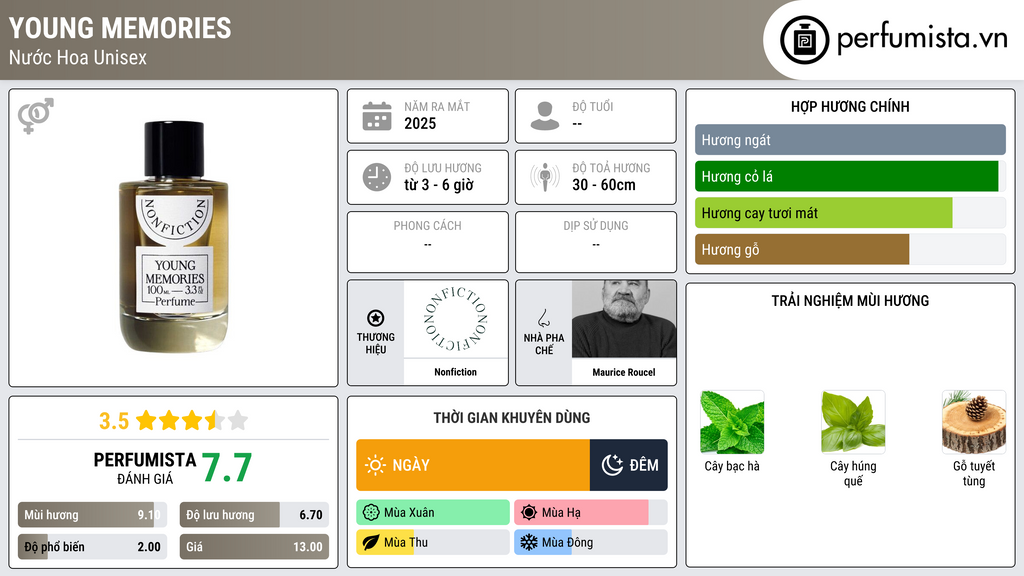Open the Gỗ tuyết tùng cedarwood image

pos(974,422)
